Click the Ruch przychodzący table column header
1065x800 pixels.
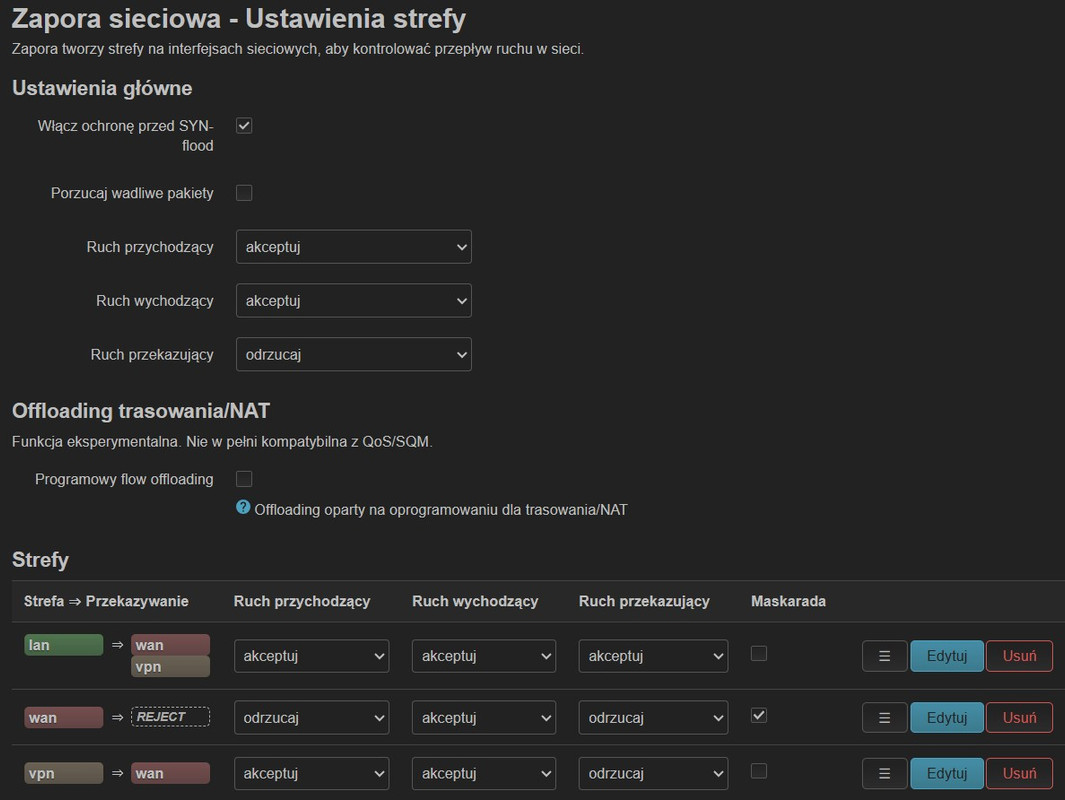click(302, 601)
